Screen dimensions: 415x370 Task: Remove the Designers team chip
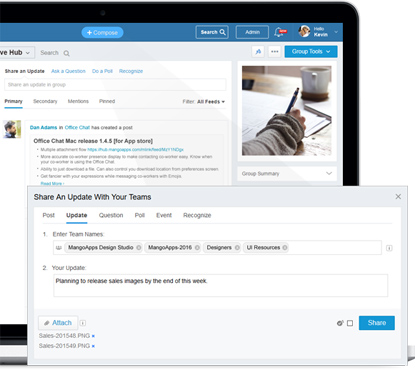point(237,248)
